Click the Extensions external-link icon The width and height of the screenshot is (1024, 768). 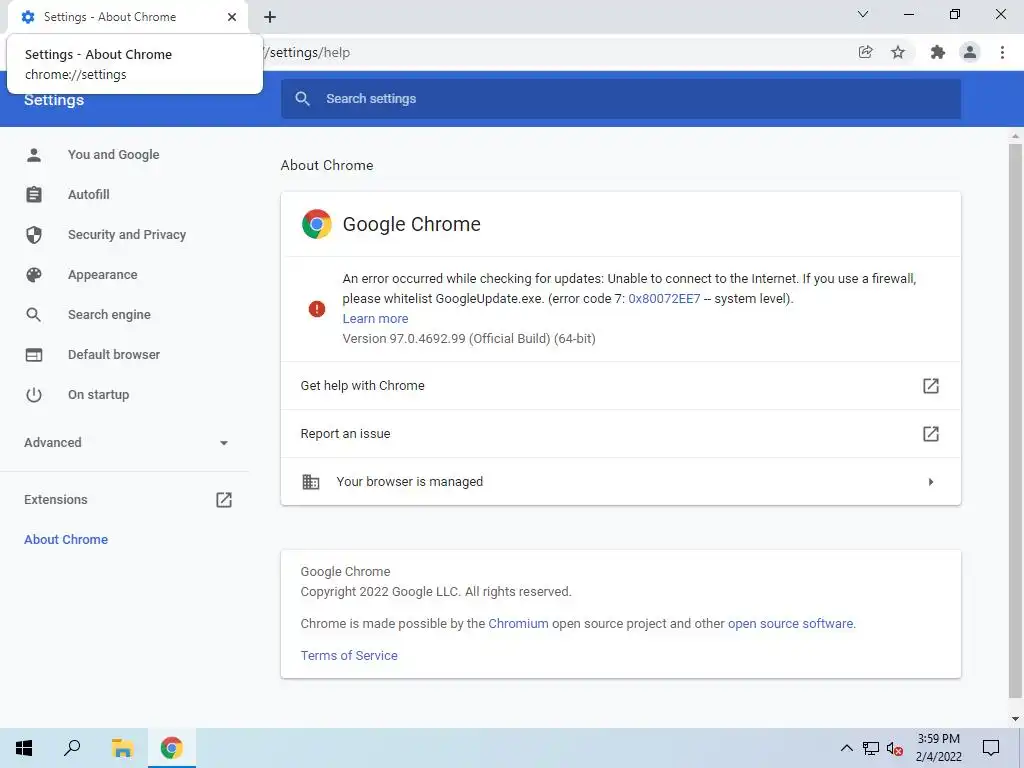coord(224,500)
